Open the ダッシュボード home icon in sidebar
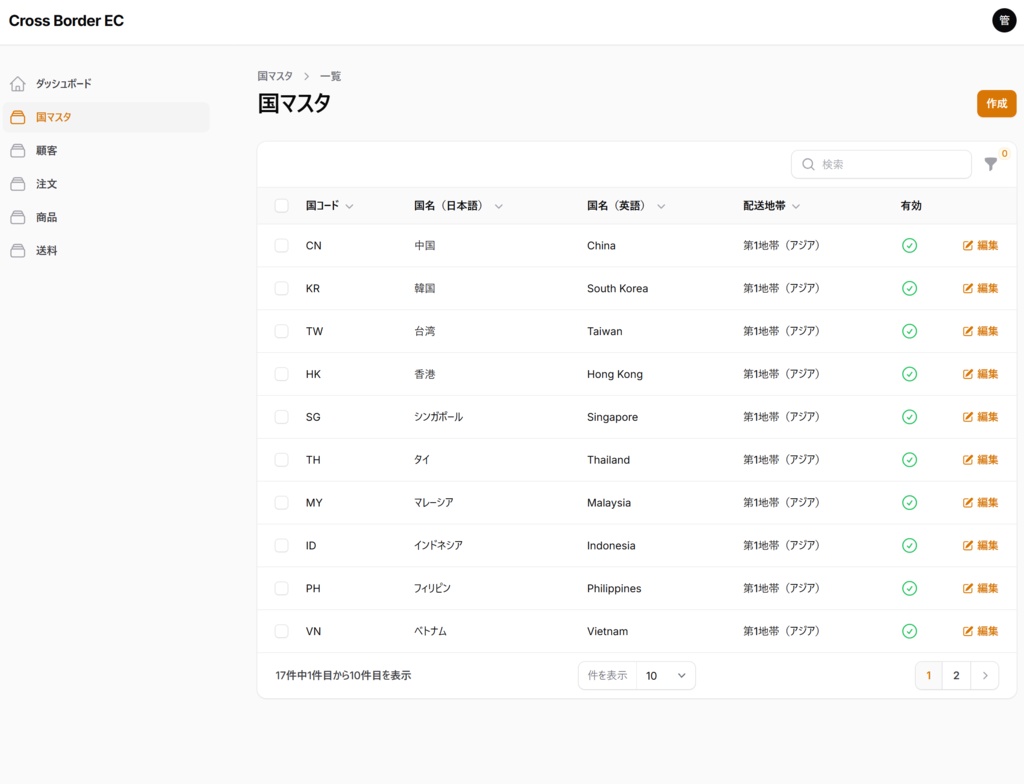The height and width of the screenshot is (784, 1024). coord(17,83)
